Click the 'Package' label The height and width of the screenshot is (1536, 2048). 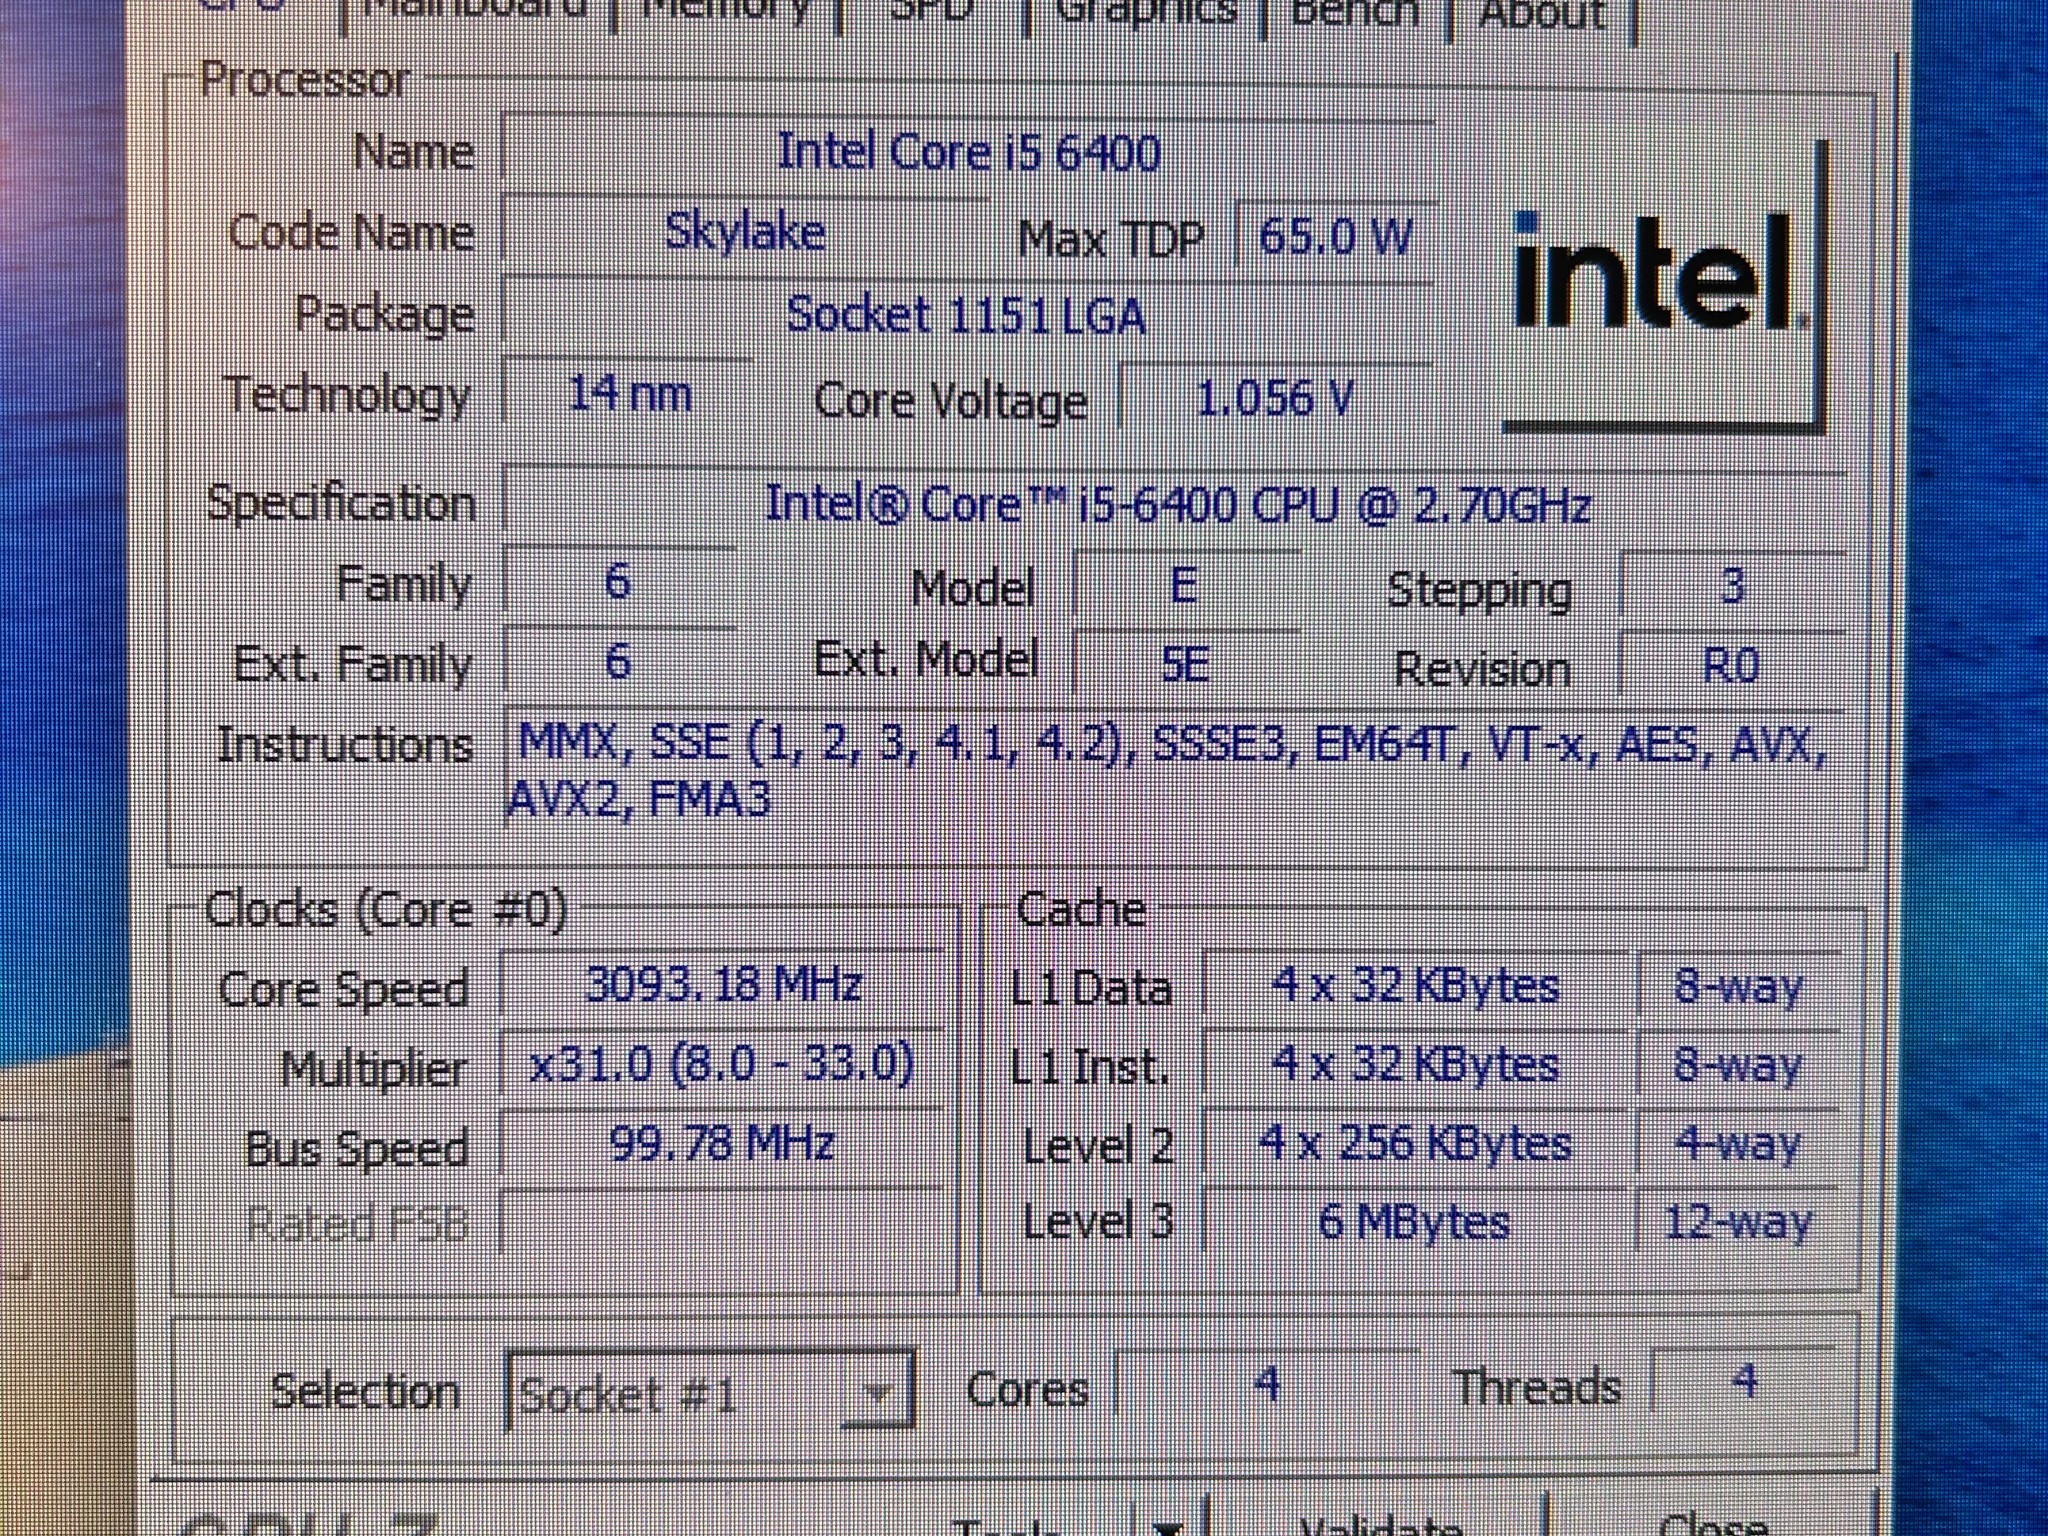385,316
